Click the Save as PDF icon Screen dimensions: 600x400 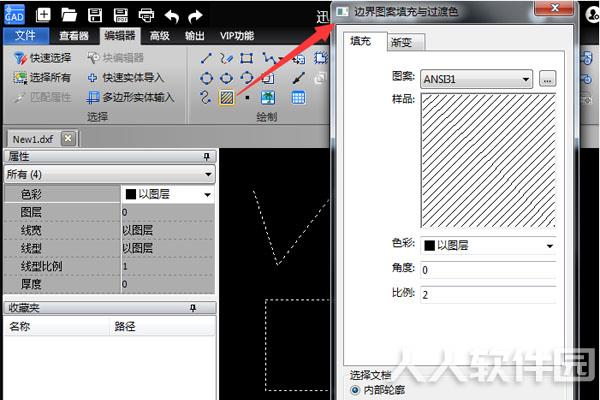coord(121,15)
